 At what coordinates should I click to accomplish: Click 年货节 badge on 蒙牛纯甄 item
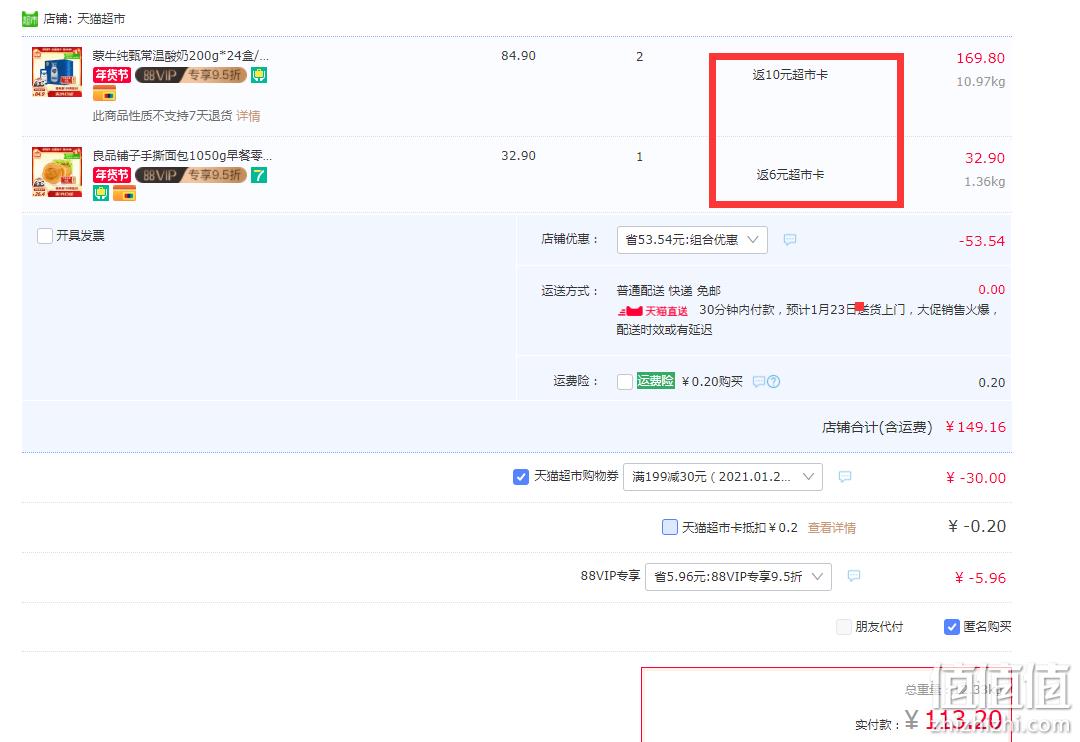click(112, 75)
